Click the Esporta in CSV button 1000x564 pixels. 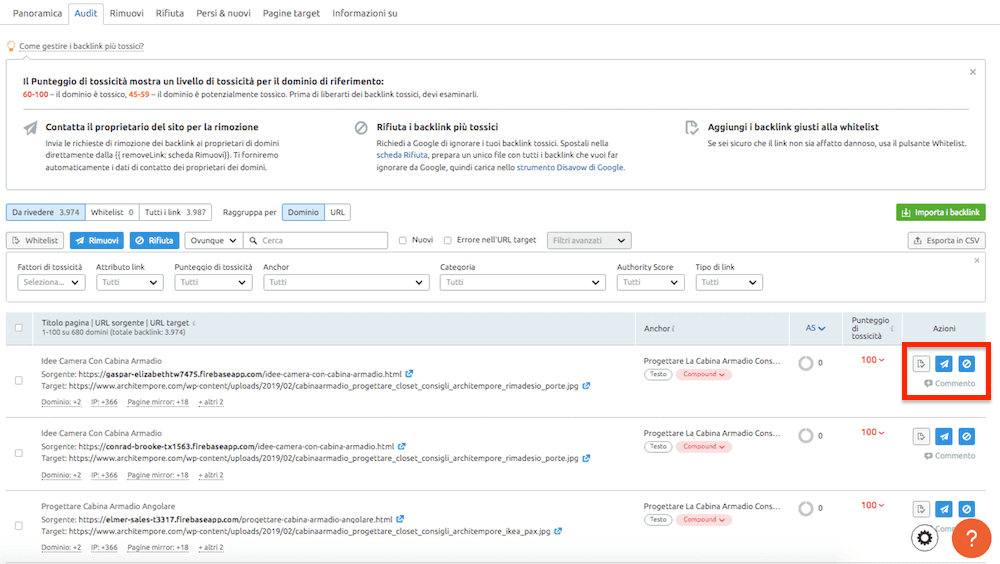(946, 240)
